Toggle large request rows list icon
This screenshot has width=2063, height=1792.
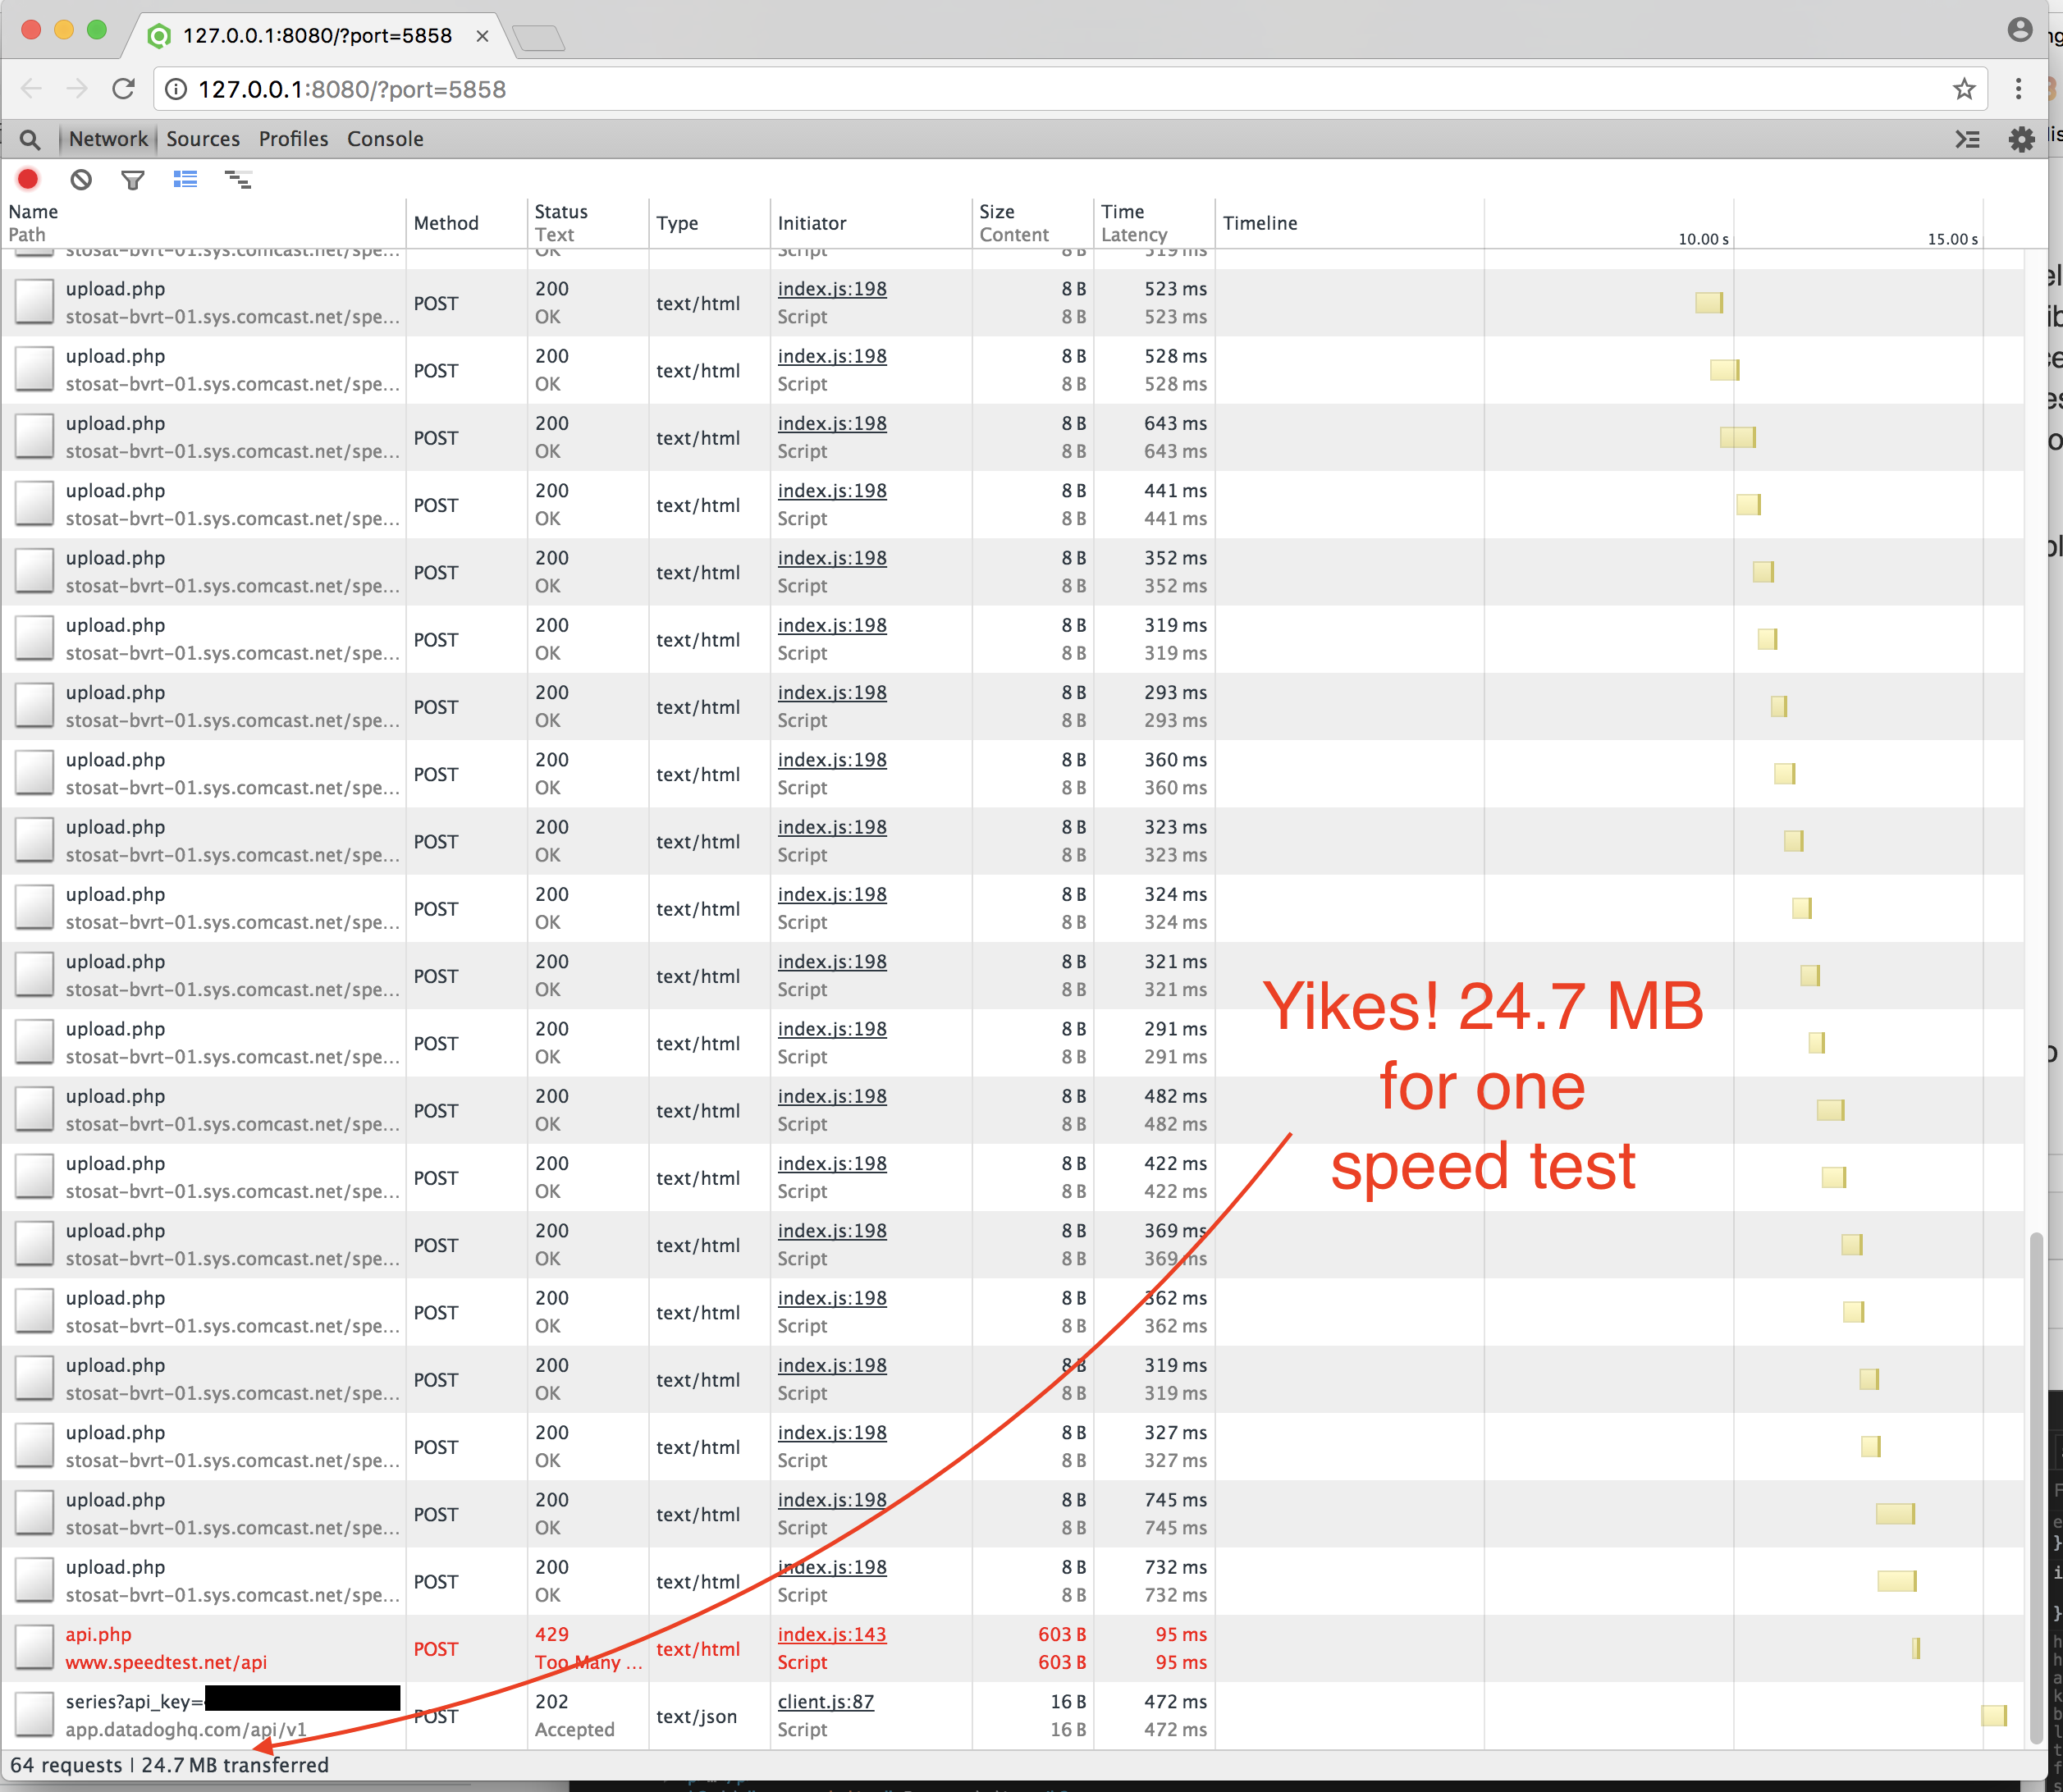pos(185,179)
